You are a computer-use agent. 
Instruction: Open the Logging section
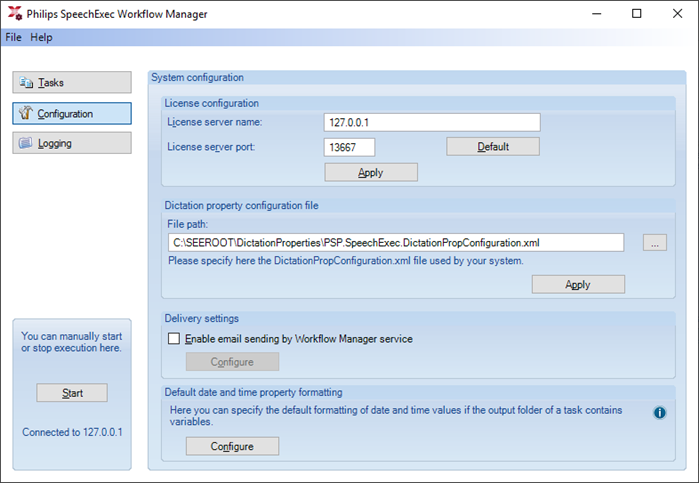(x=72, y=143)
